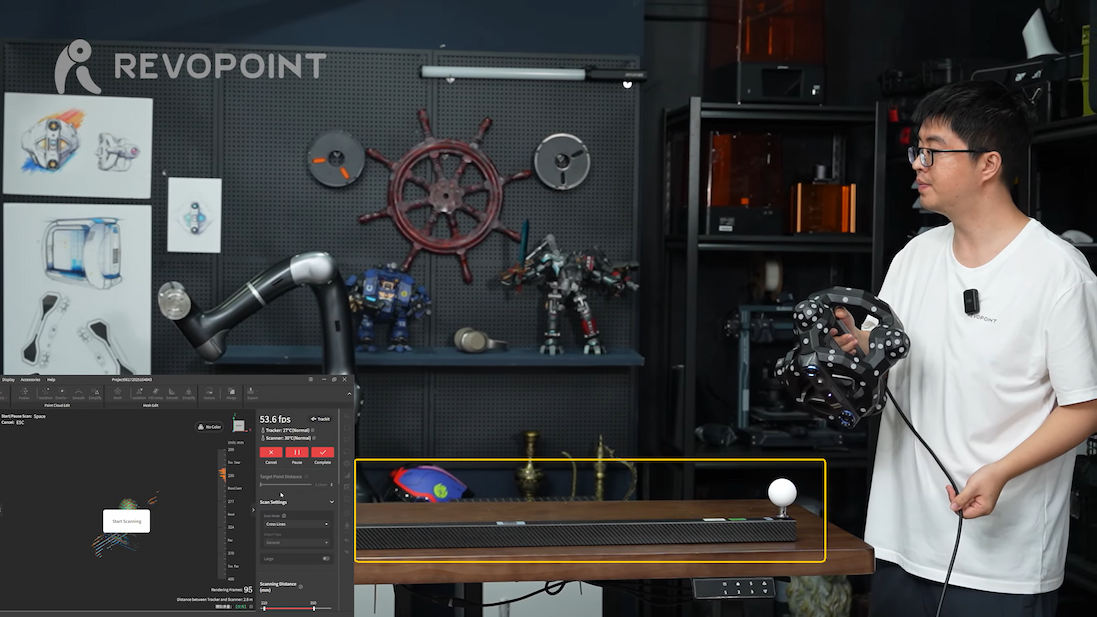1097x617 pixels.
Task: Select Simplify in Mesh Edit group
Action: point(189,394)
